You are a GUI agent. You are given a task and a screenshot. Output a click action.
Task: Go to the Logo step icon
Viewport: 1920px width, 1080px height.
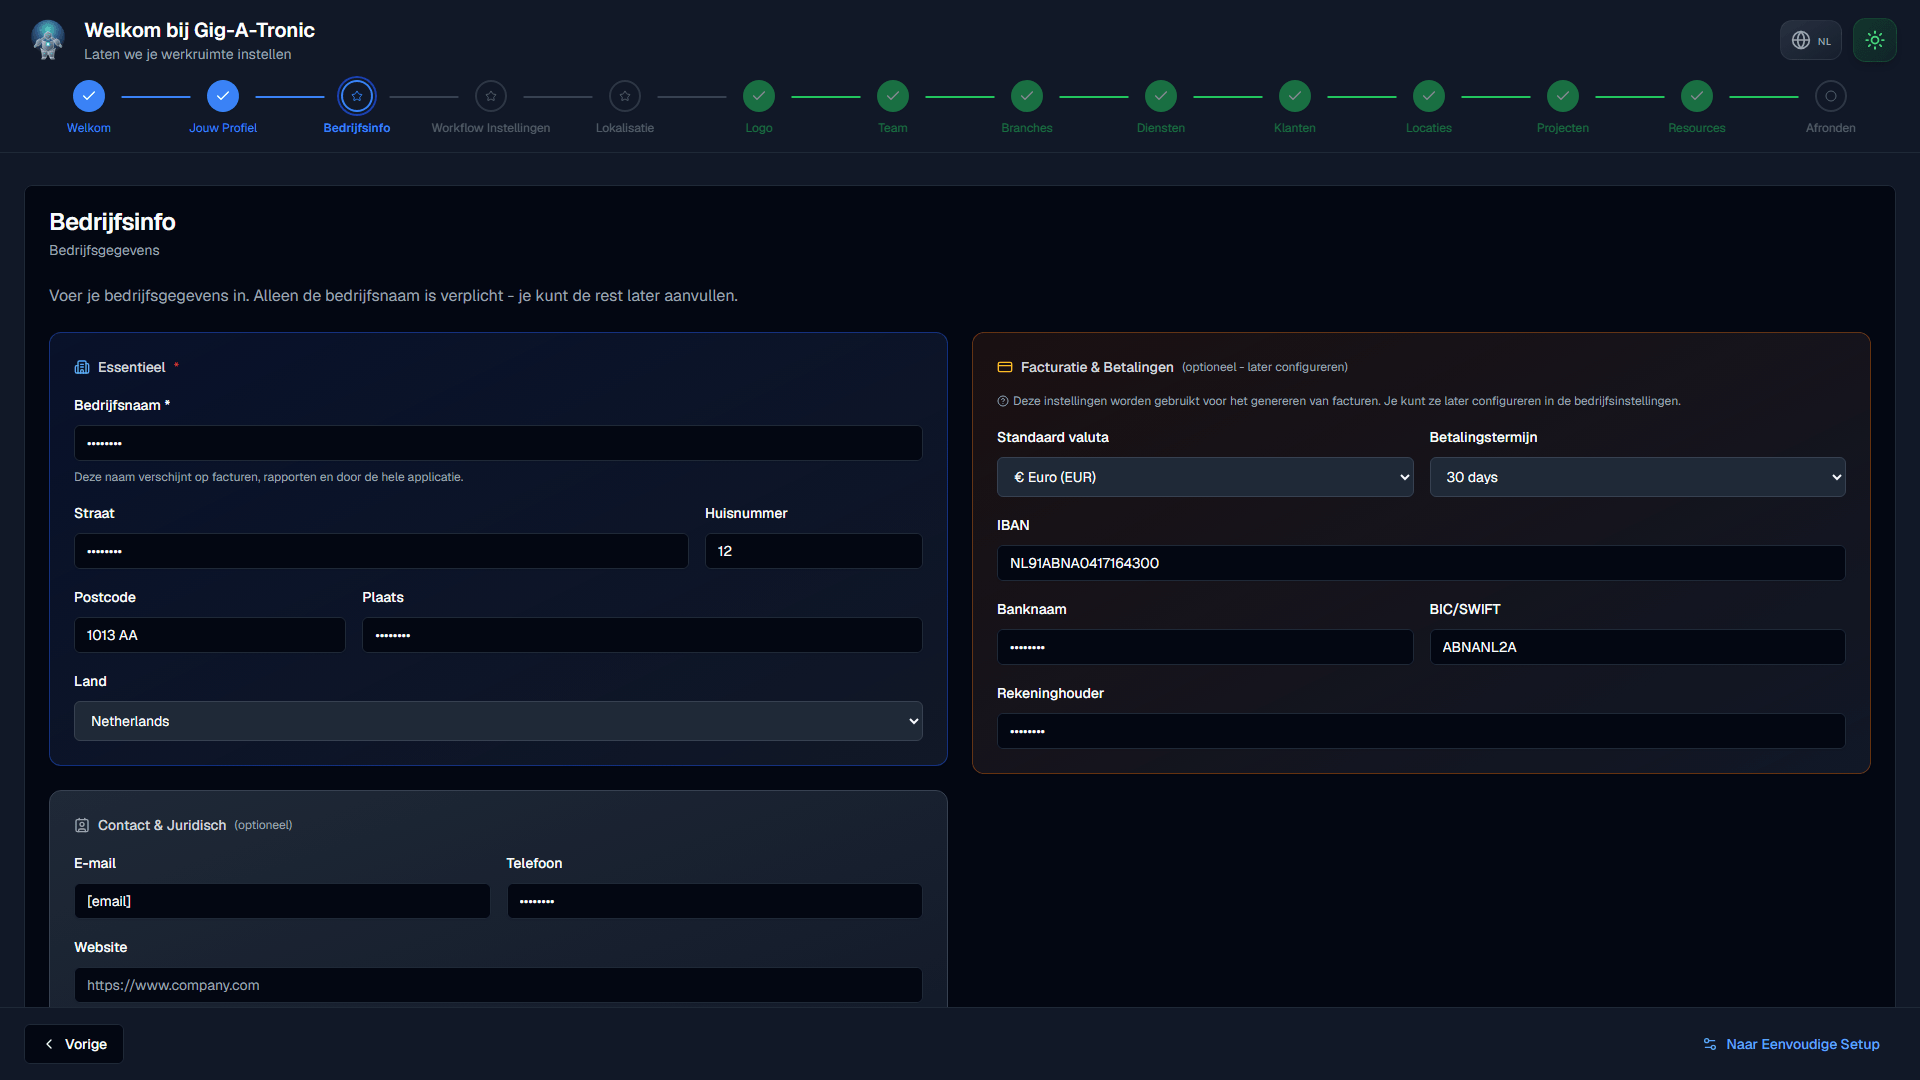[759, 96]
